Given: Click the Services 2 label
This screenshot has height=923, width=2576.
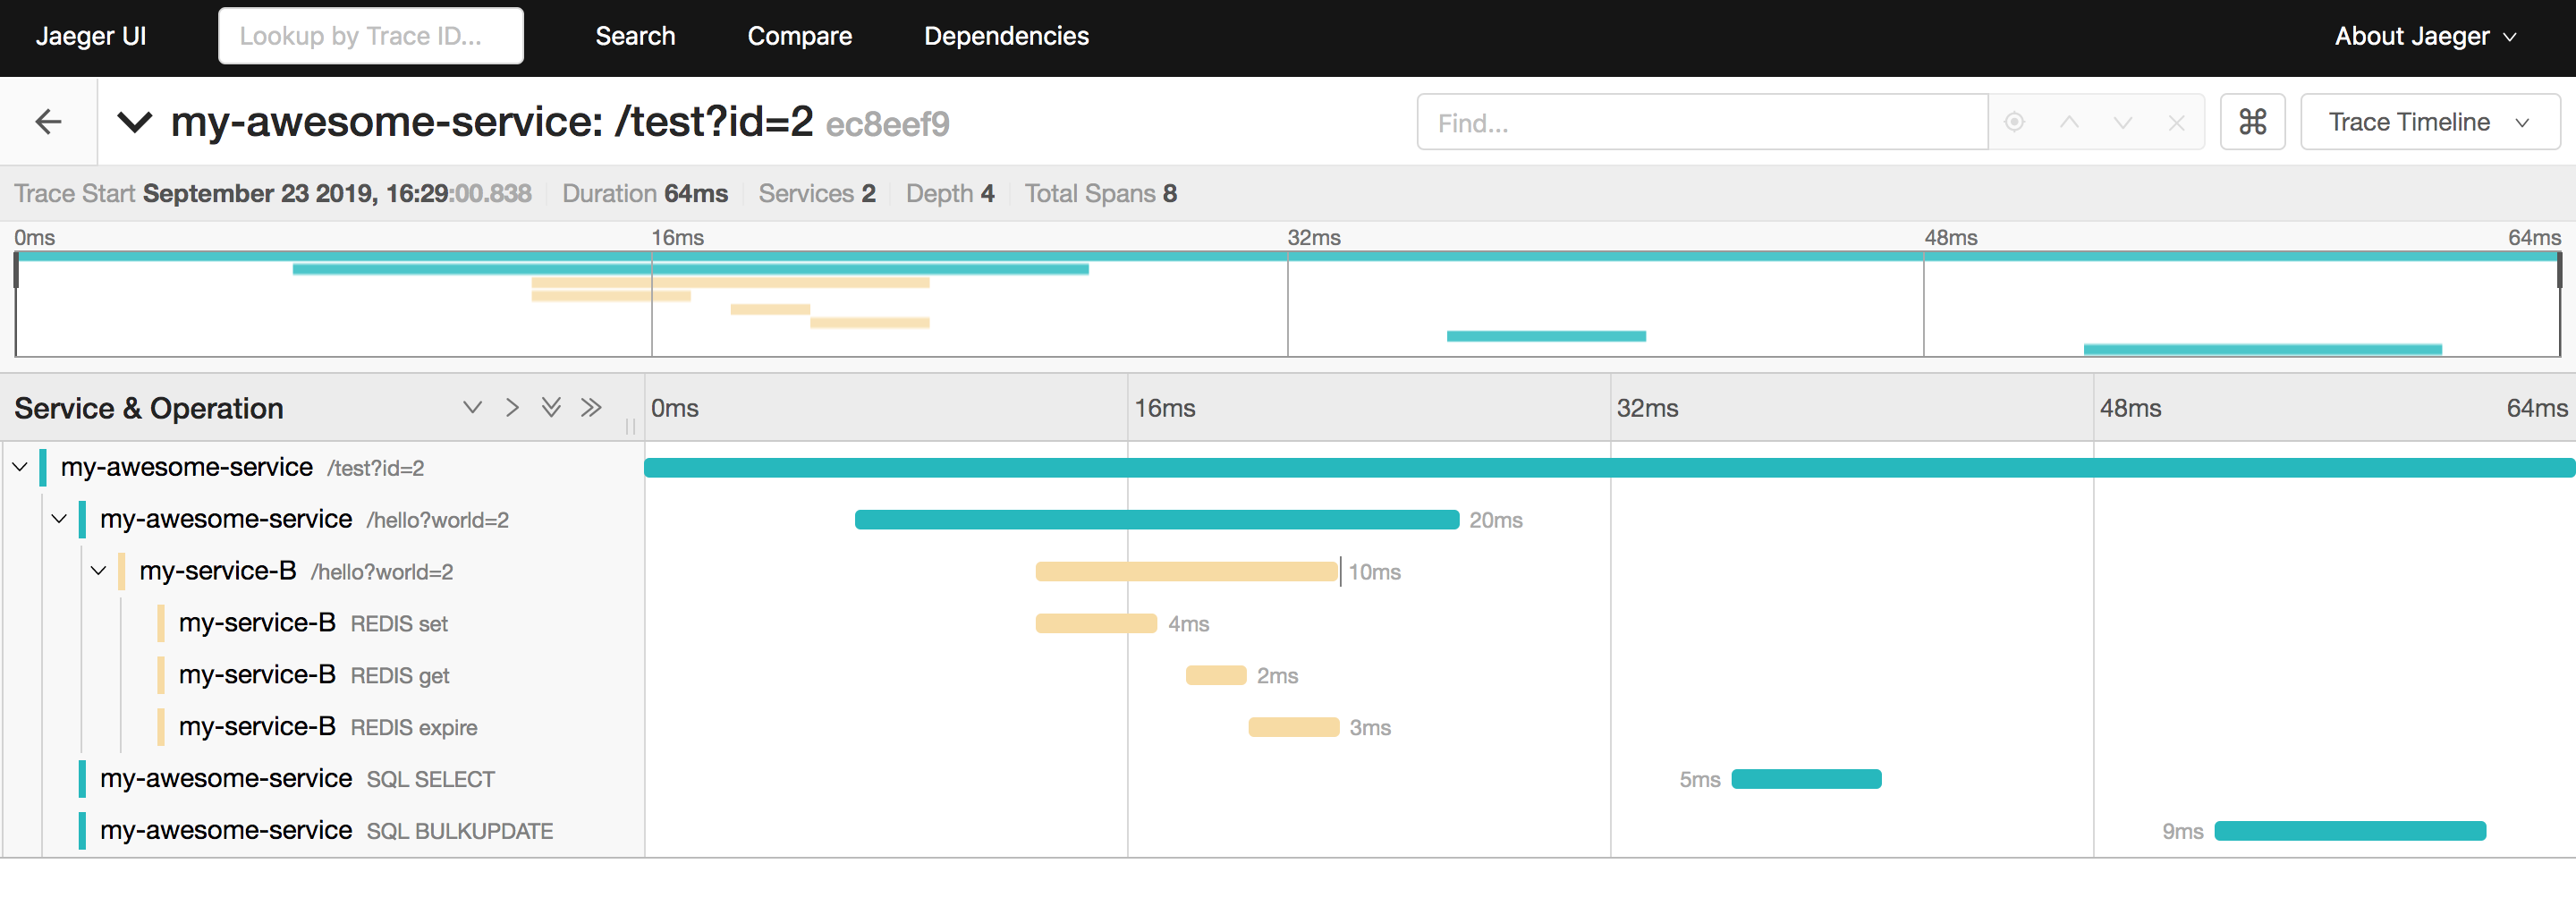Looking at the screenshot, I should 817,193.
